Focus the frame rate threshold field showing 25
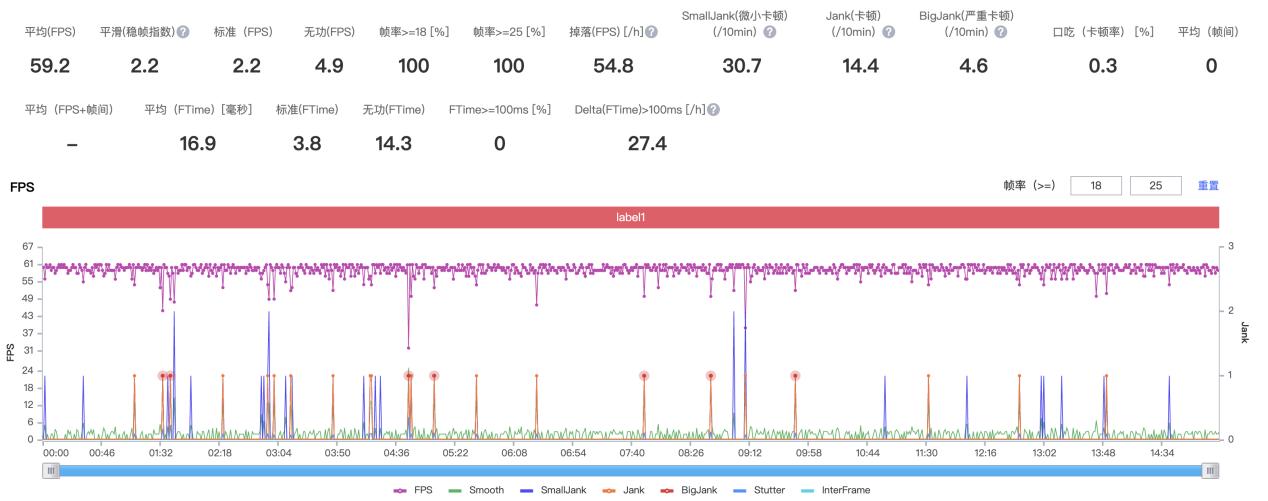The width and height of the screenshot is (1268, 501). click(1155, 186)
